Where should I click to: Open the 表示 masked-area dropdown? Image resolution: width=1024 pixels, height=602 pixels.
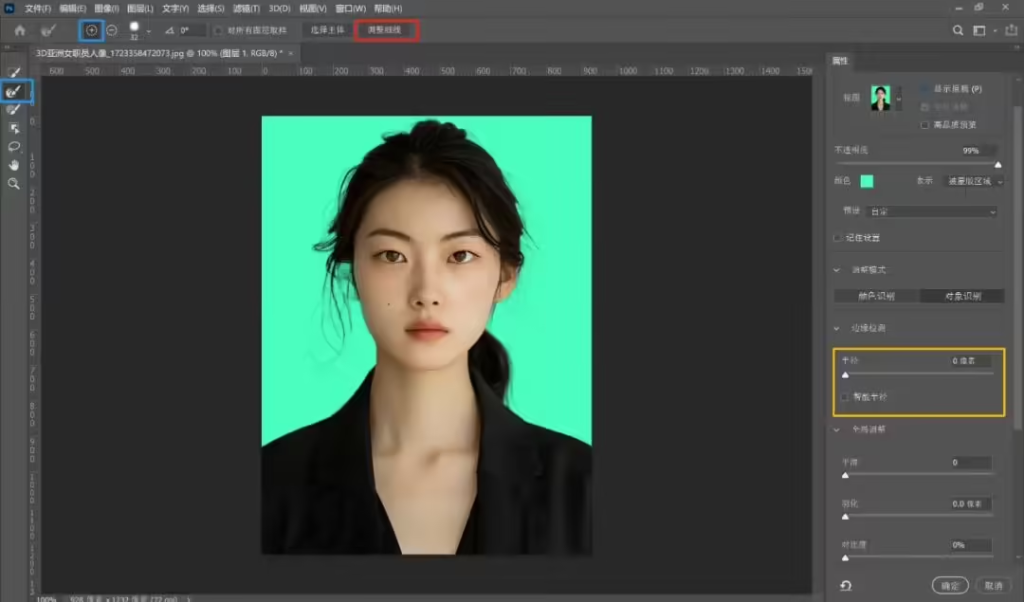(x=974, y=181)
